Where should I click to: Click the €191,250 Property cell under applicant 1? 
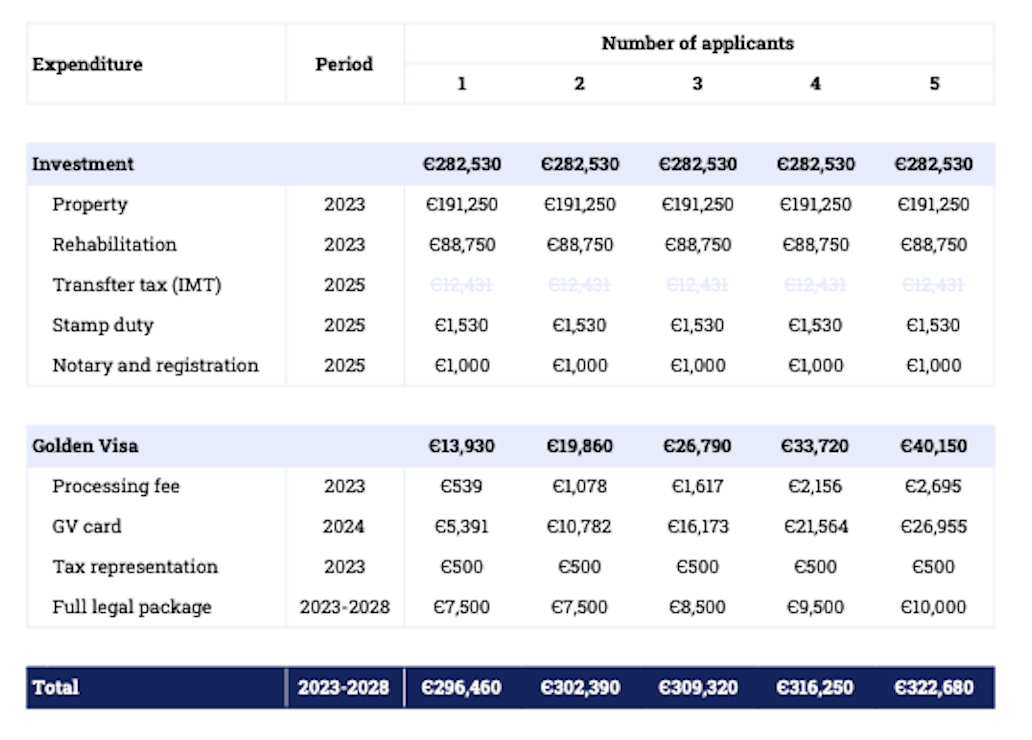(461, 204)
